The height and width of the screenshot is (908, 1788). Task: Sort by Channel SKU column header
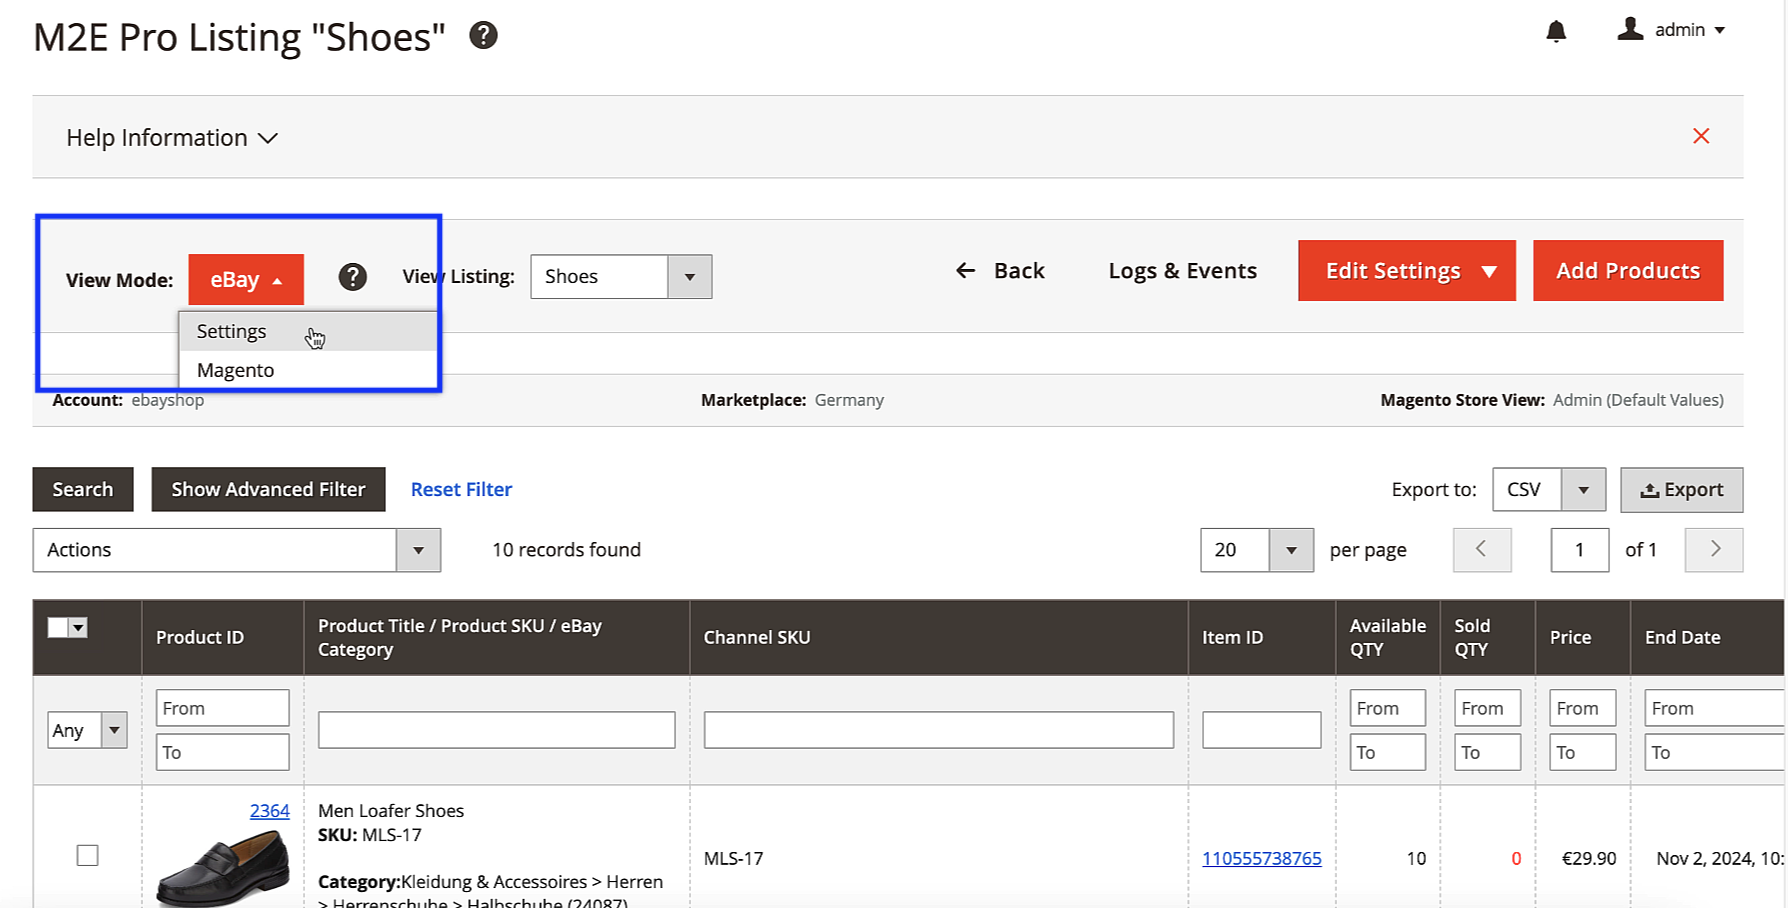(757, 637)
